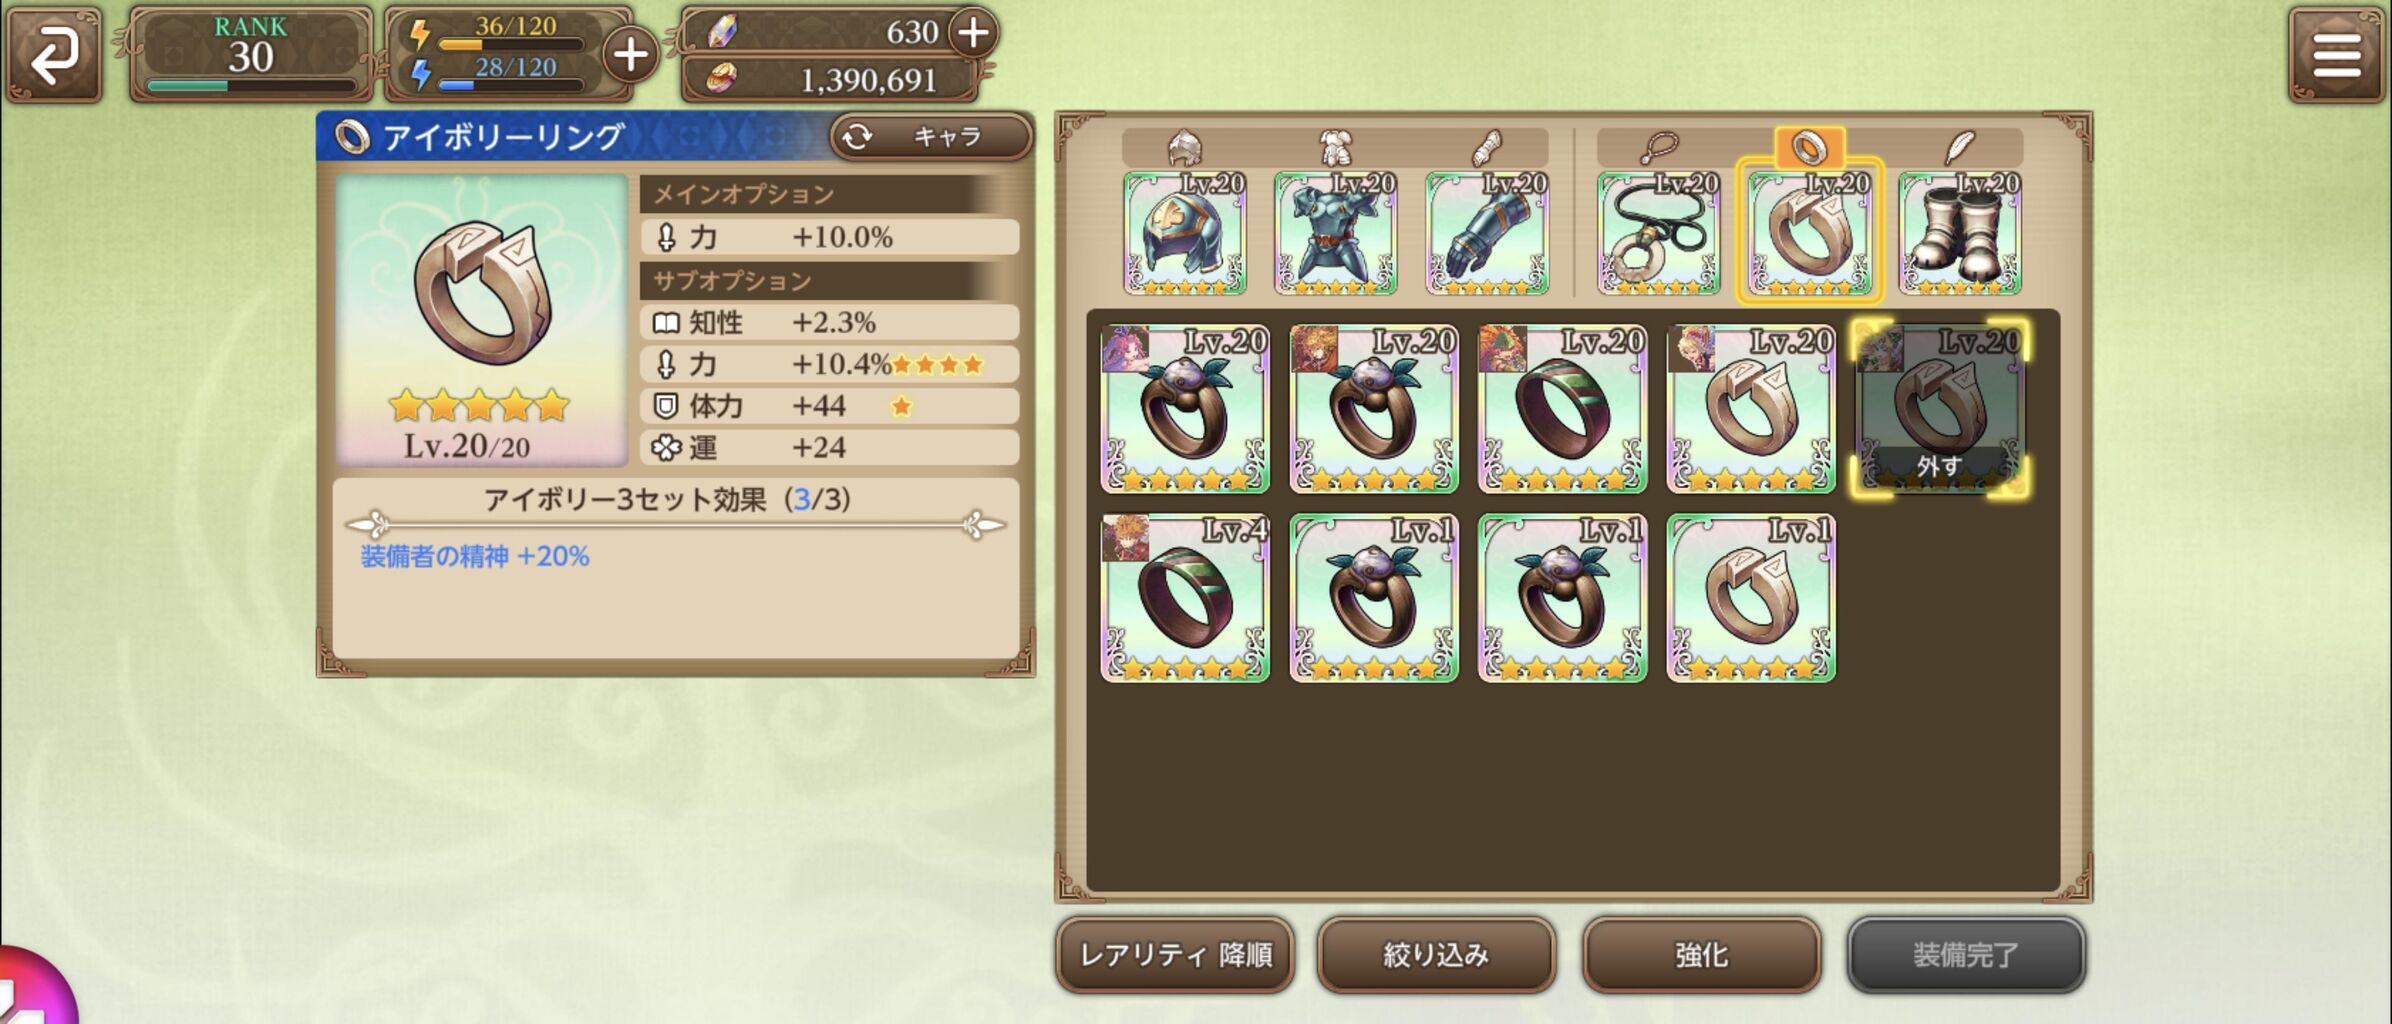Image resolution: width=2392 pixels, height=1024 pixels.
Task: Select the gauntlet equipment slot
Action: click(x=1487, y=233)
